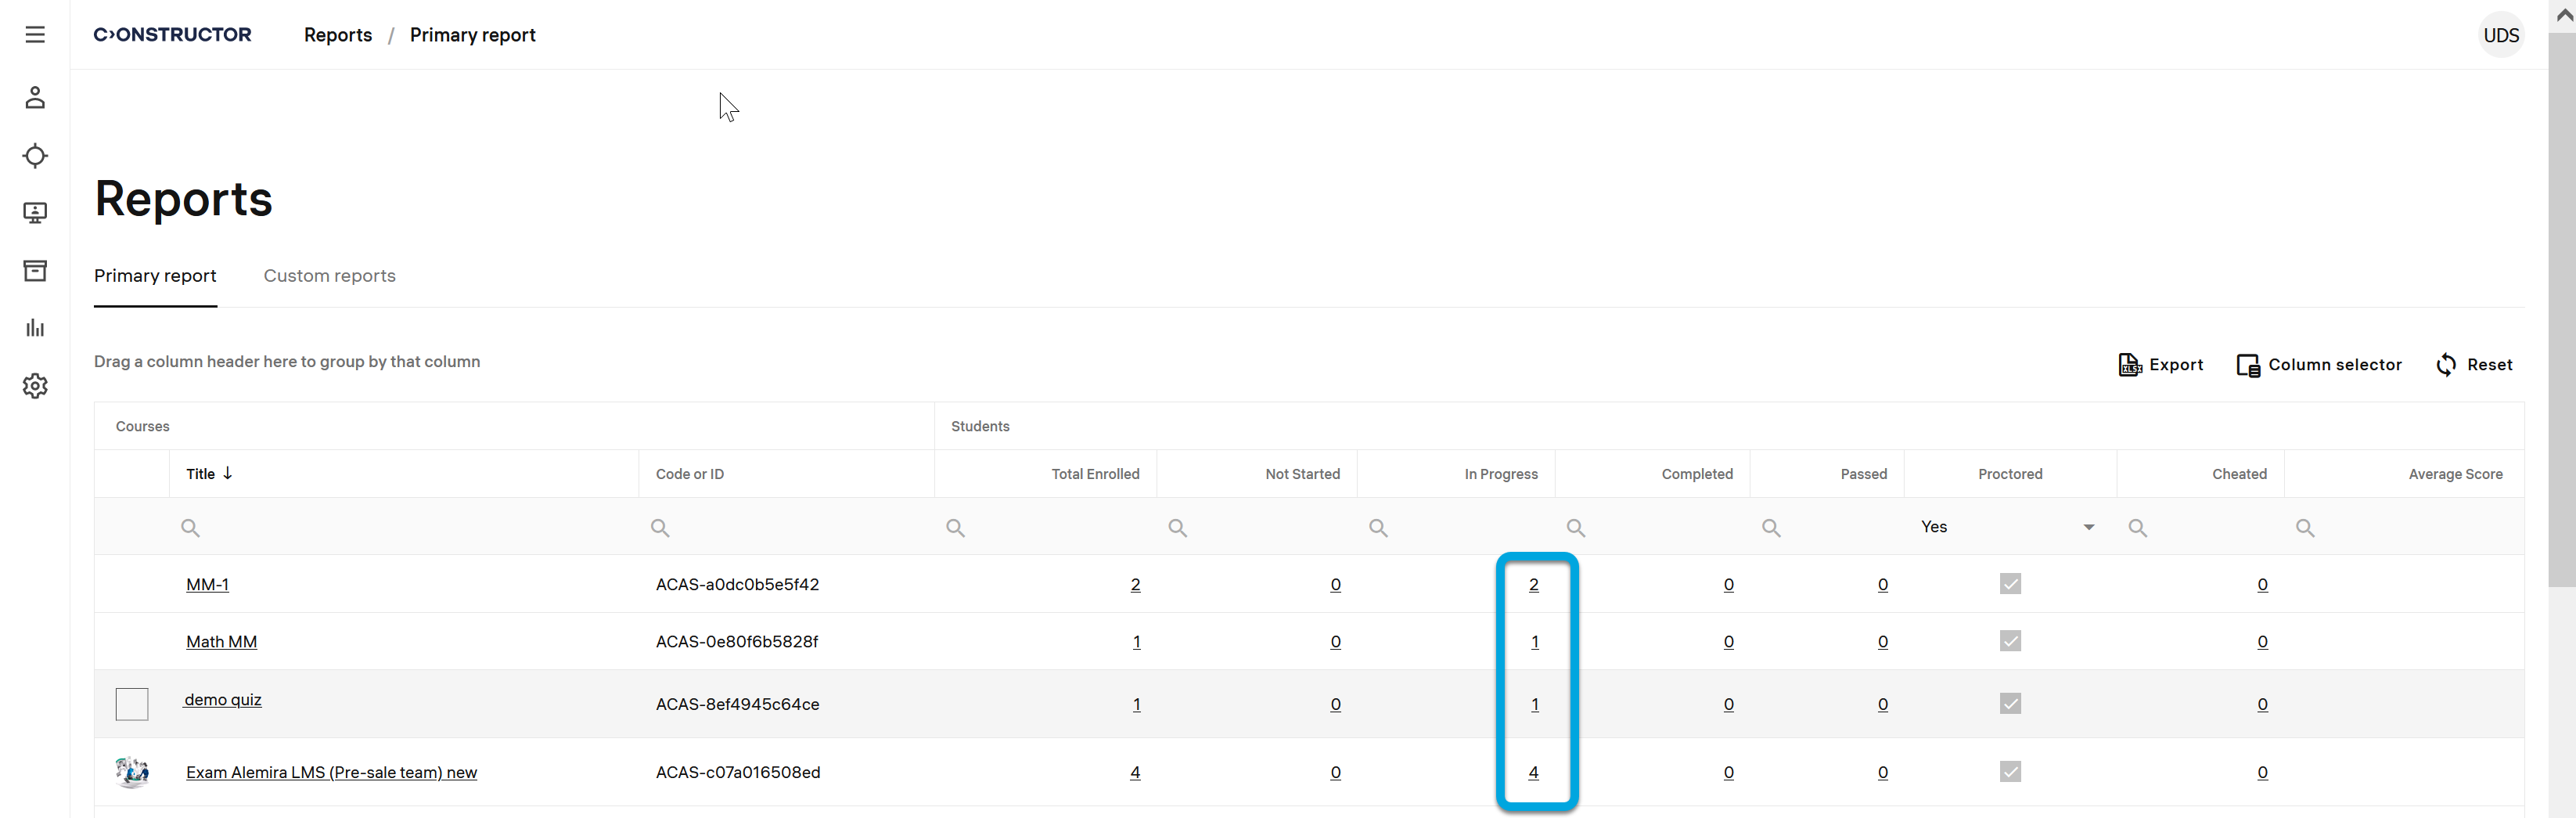Toggle the Proctored checkbox for demo quiz
Image resolution: width=2576 pixels, height=818 pixels.
2010,704
